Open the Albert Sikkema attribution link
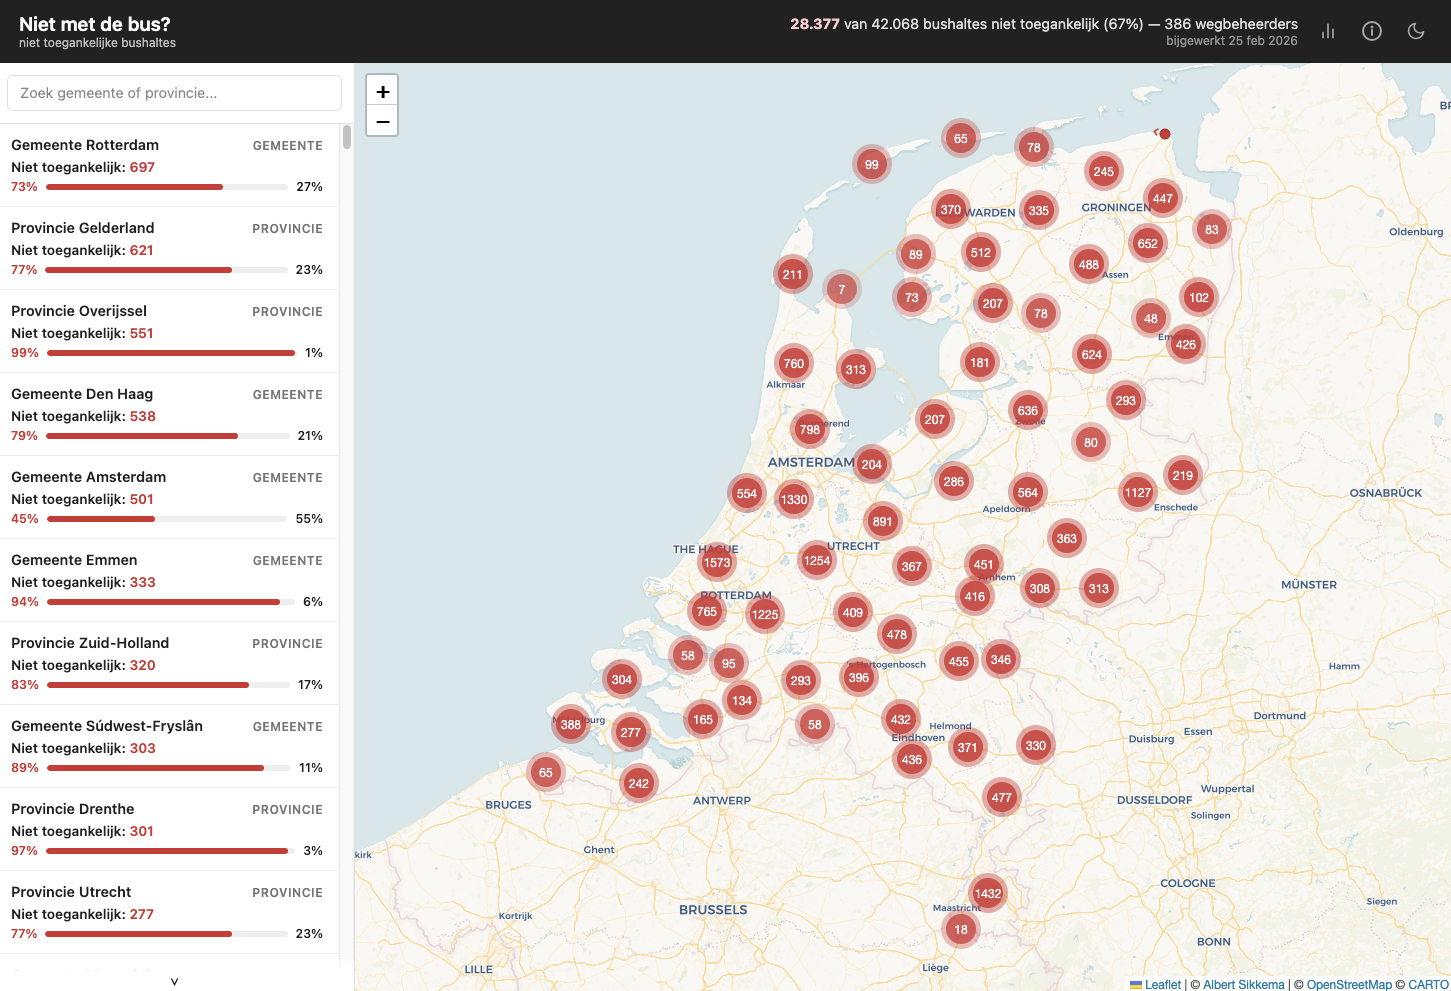Viewport: 1451px width, 991px height. pyautogui.click(x=1244, y=984)
